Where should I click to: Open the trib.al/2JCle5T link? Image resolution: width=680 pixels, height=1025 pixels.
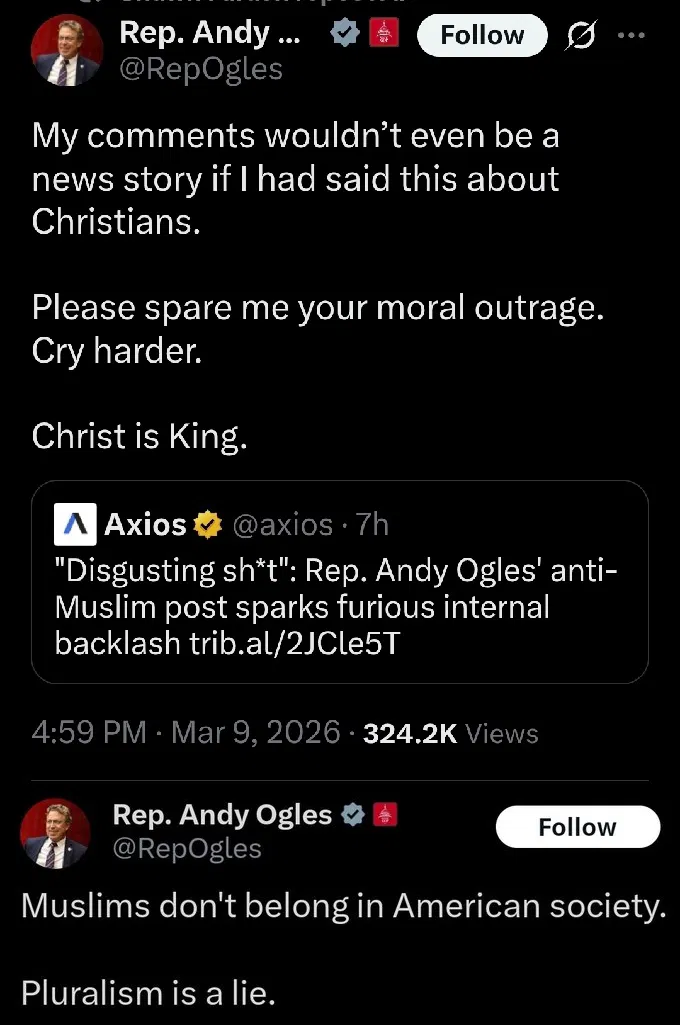pos(295,644)
